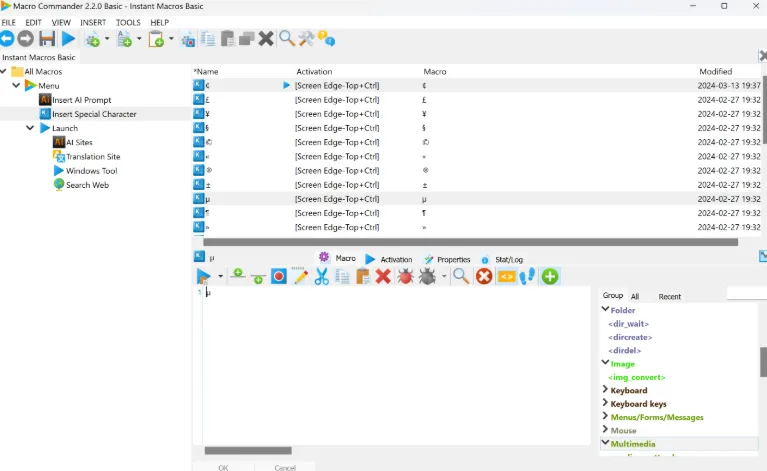Click the red bug debug icon
The image size is (767, 471).
click(405, 277)
